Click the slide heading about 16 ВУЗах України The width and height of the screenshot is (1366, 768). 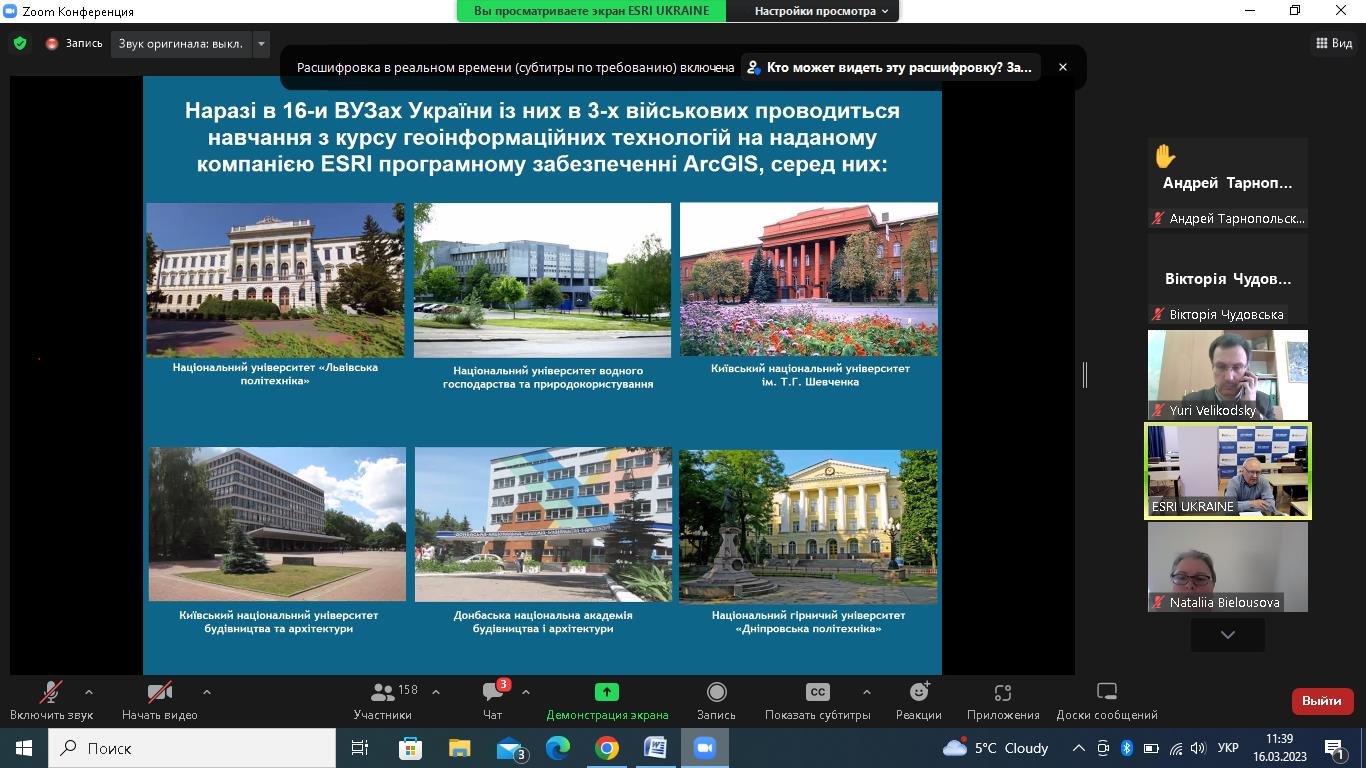pos(543,137)
